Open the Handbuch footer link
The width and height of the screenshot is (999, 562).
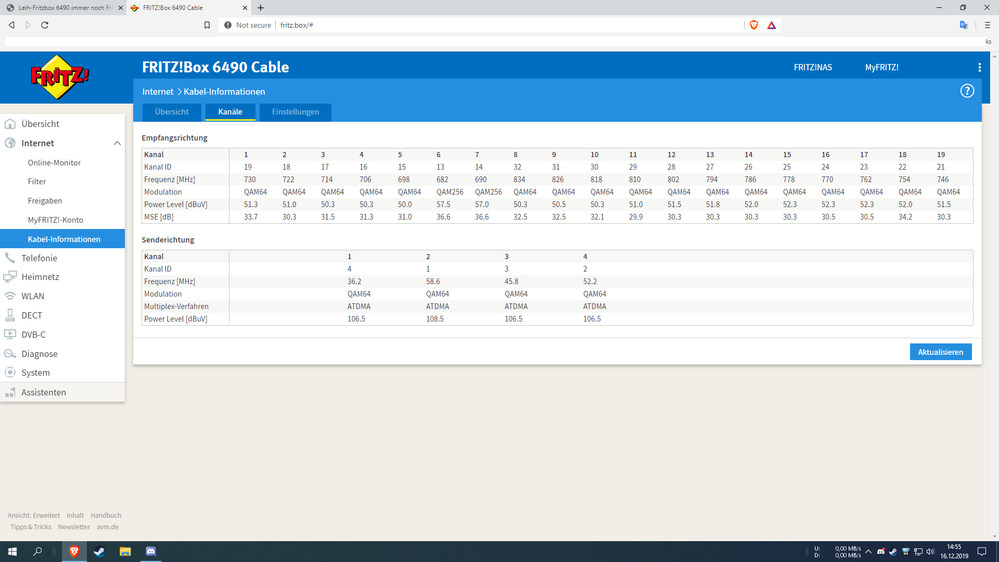click(106, 515)
